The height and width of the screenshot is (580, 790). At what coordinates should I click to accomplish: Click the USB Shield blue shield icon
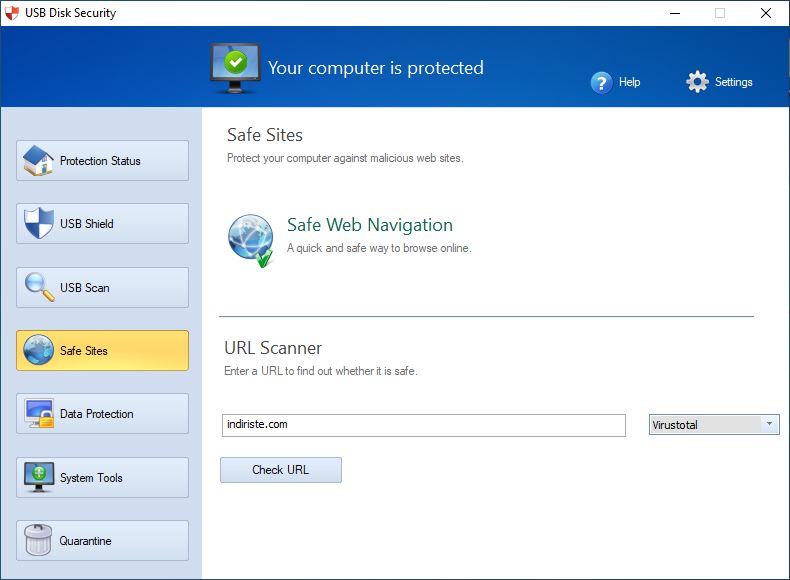tap(39, 223)
